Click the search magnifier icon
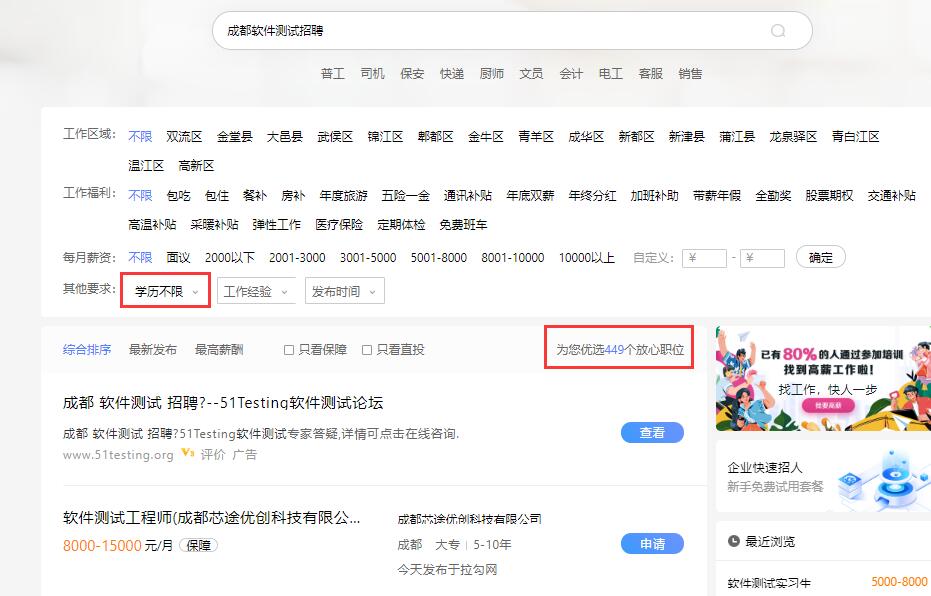Viewport: 931px width, 596px height. (x=778, y=31)
